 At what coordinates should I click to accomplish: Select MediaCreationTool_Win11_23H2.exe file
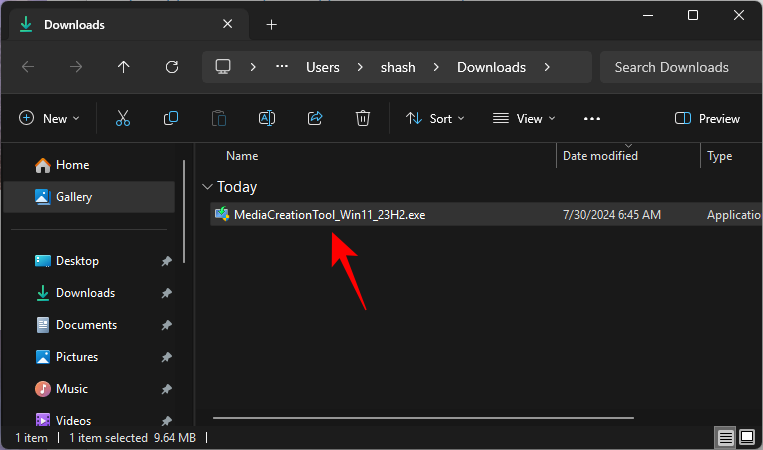[x=329, y=215]
